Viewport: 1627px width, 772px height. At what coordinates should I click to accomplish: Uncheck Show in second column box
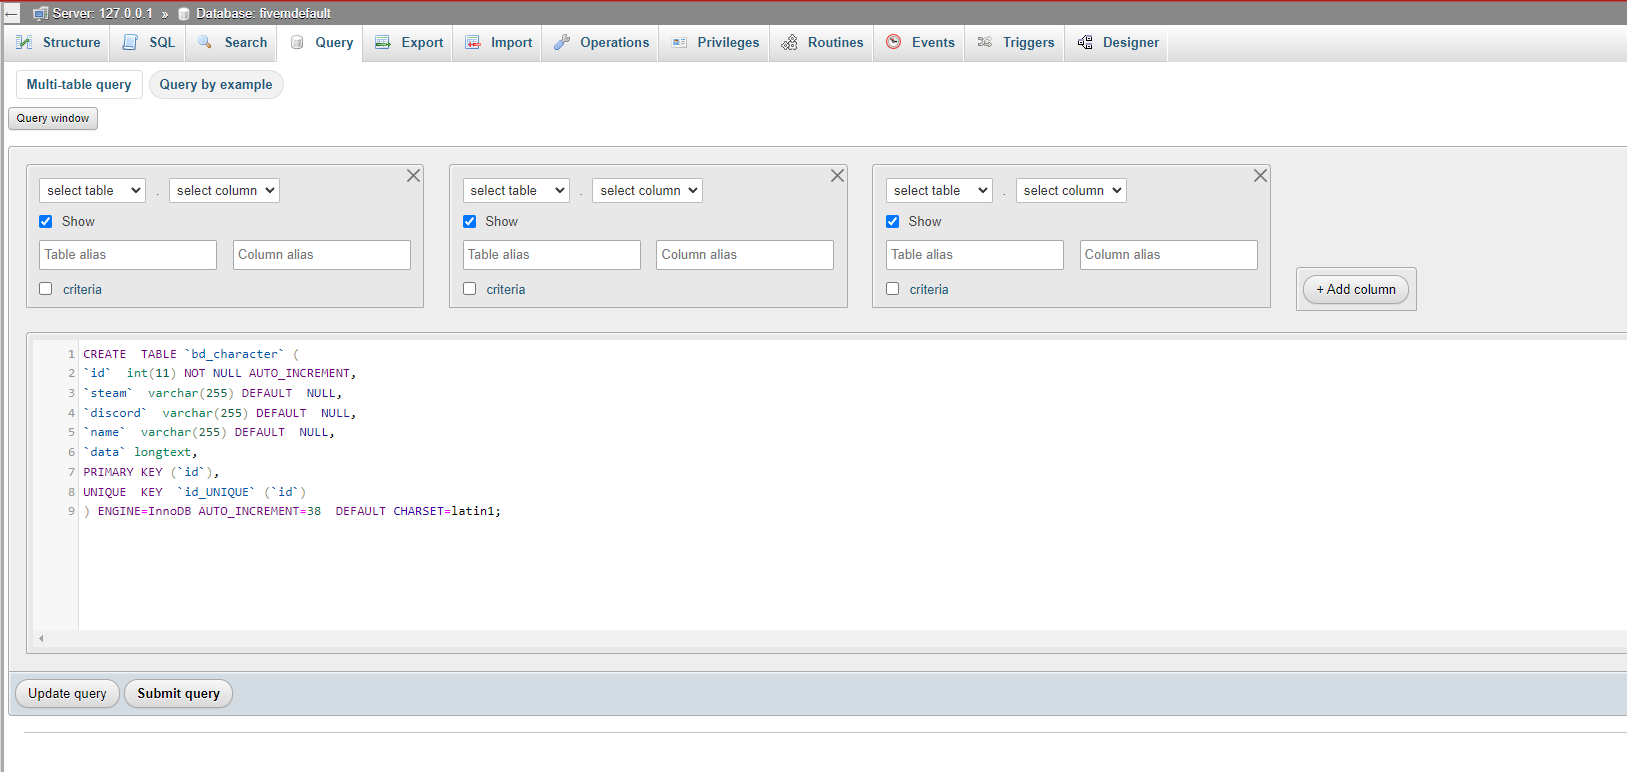470,221
